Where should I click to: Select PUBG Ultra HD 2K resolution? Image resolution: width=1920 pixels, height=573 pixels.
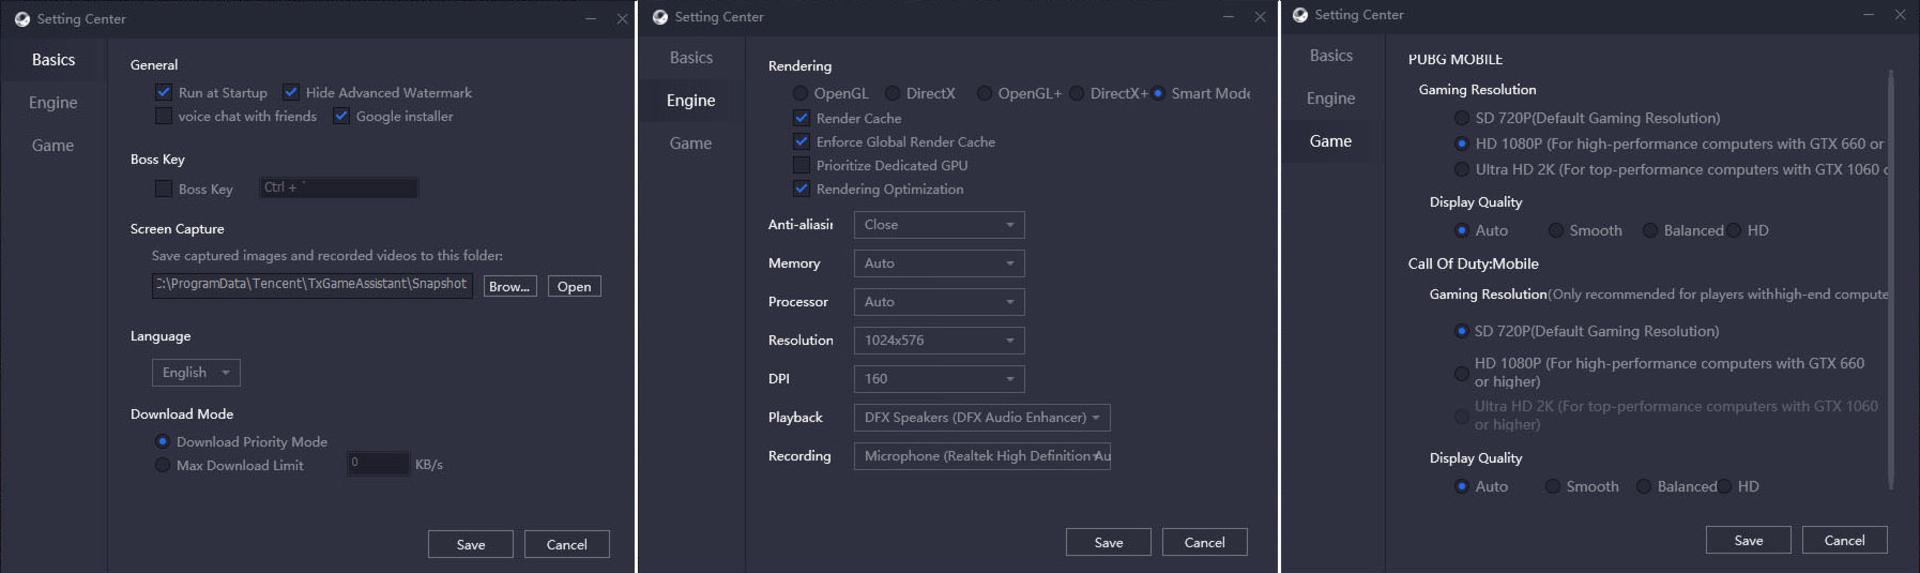tap(1462, 170)
